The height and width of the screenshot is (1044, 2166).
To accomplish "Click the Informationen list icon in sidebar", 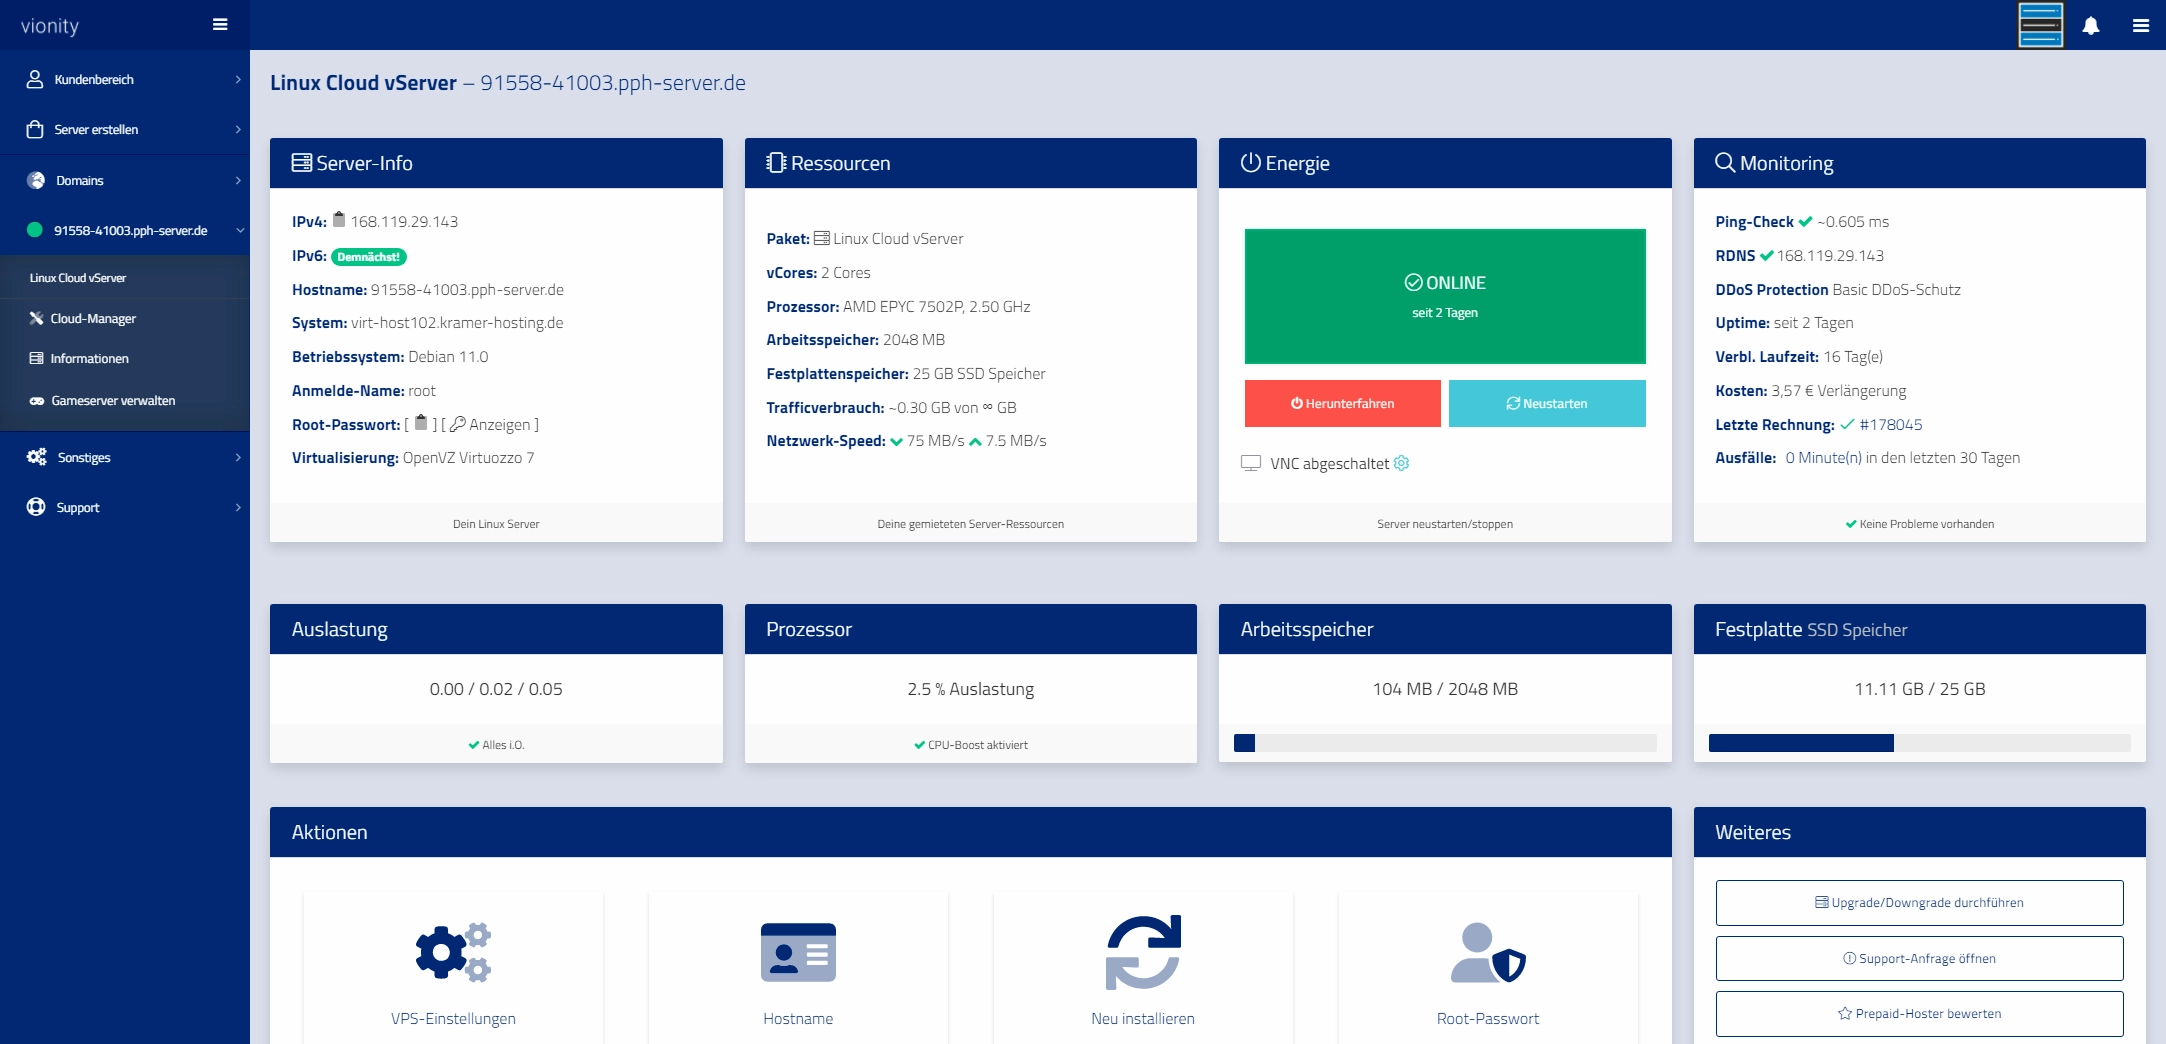I will pyautogui.click(x=36, y=358).
